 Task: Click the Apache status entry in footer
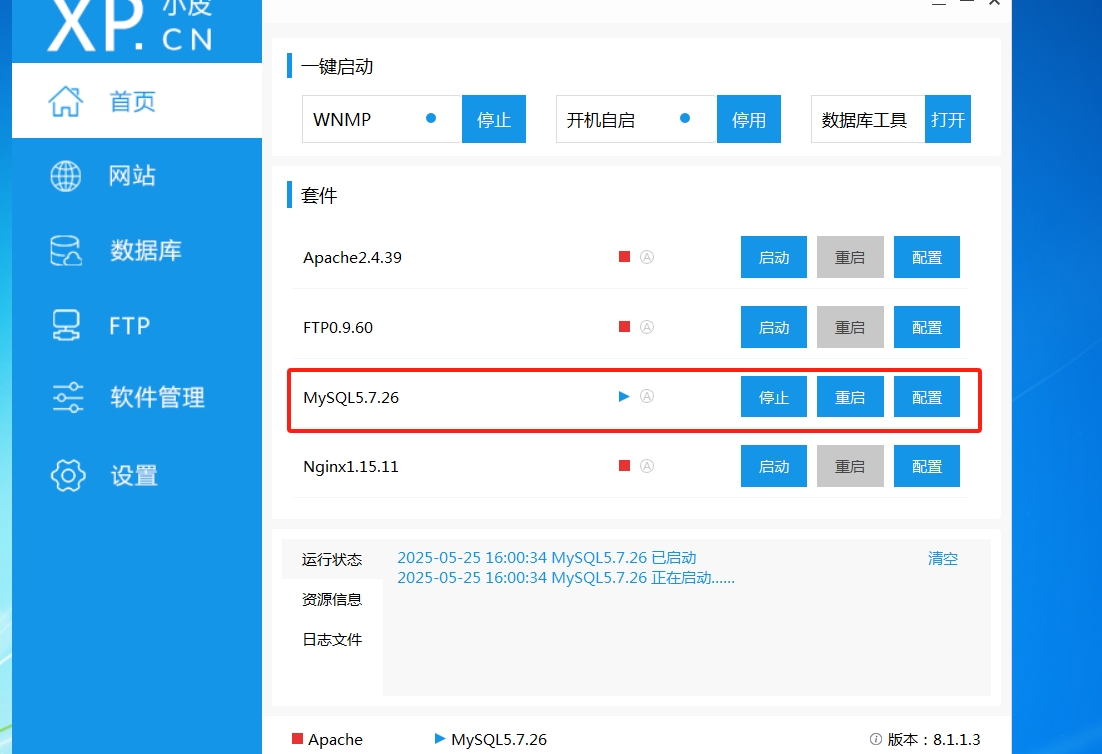click(328, 739)
